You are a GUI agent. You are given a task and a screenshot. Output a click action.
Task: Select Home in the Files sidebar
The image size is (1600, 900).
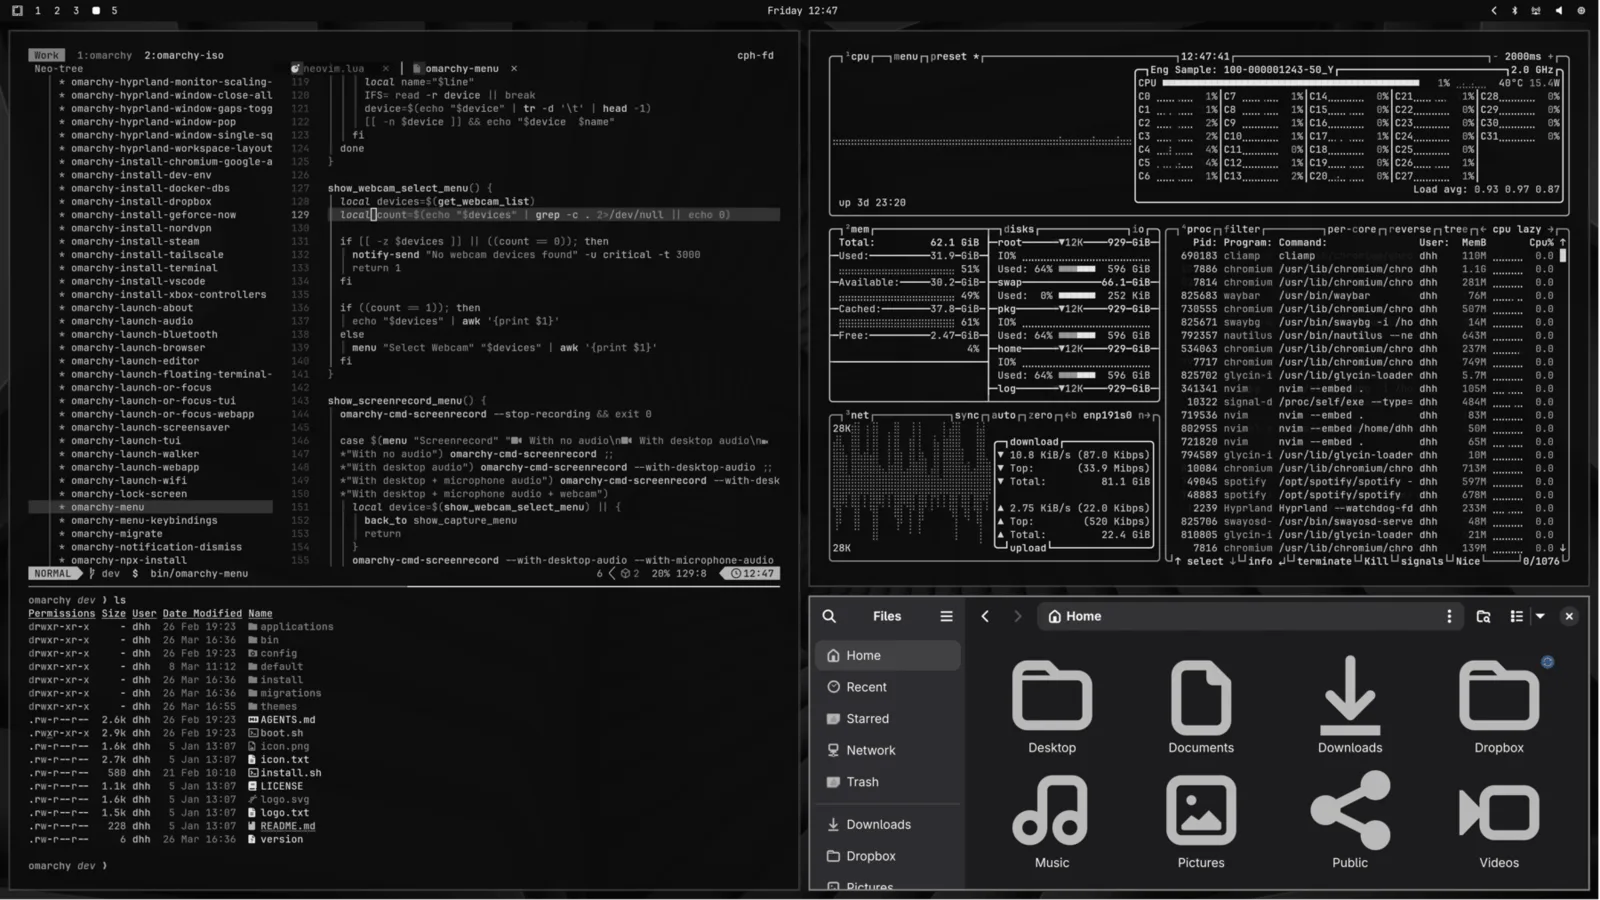coord(888,656)
